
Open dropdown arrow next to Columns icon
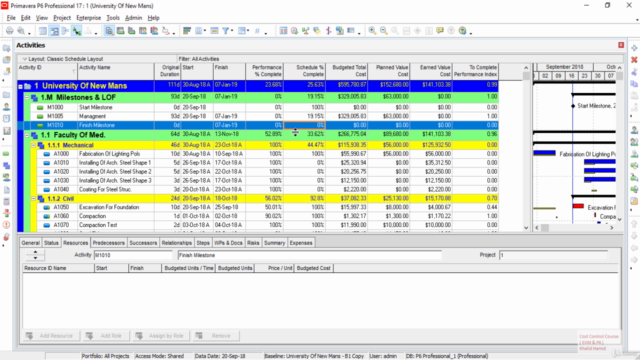point(204,31)
